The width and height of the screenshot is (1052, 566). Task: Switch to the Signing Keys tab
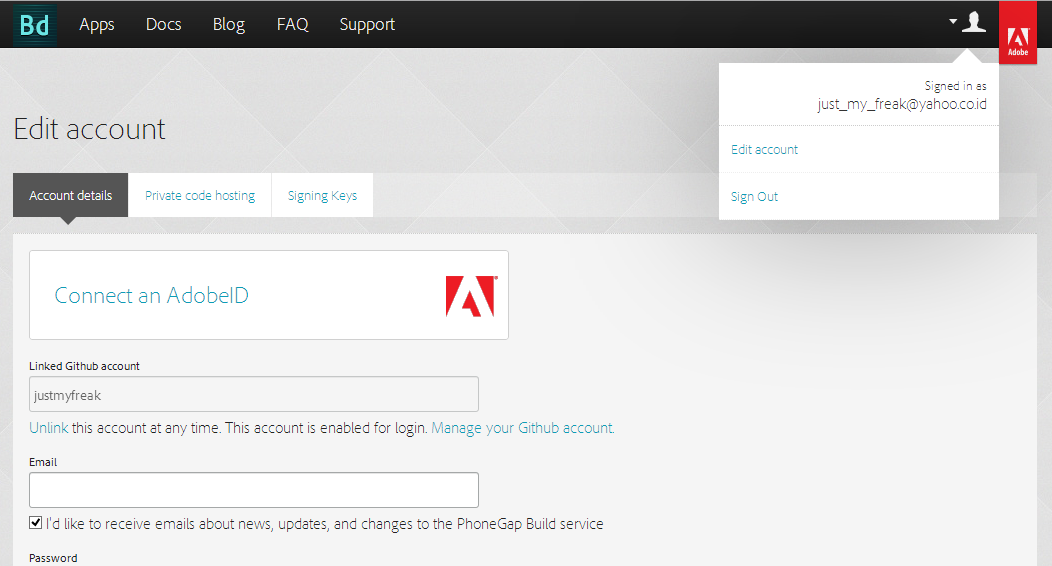(322, 195)
